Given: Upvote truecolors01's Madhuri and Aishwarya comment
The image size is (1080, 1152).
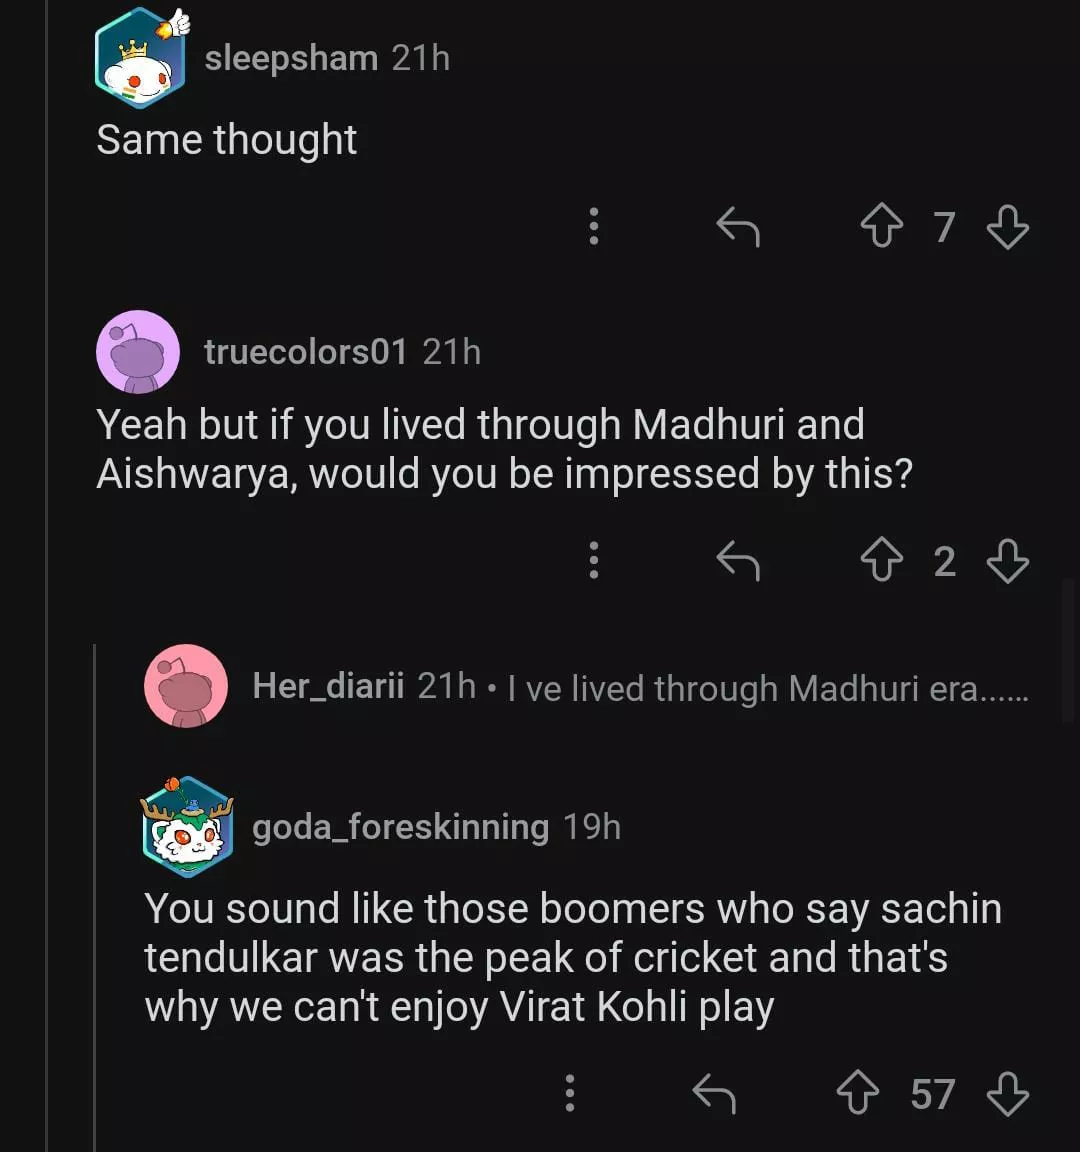Looking at the screenshot, I should (x=881, y=561).
